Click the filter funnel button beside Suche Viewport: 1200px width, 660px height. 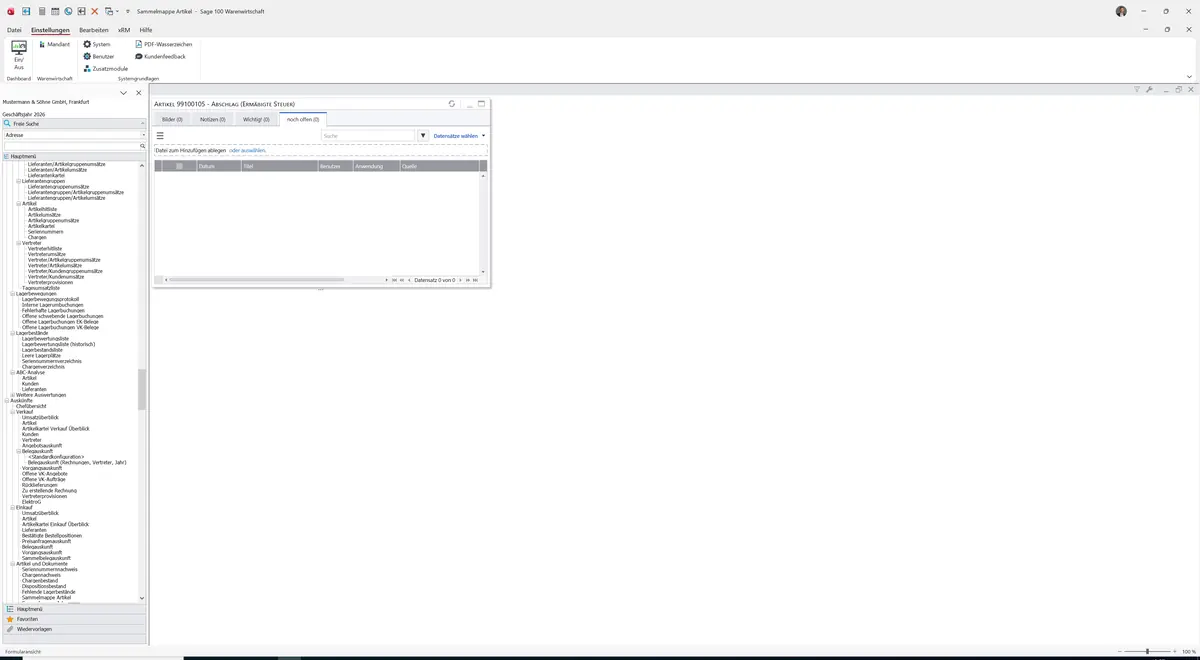point(423,135)
